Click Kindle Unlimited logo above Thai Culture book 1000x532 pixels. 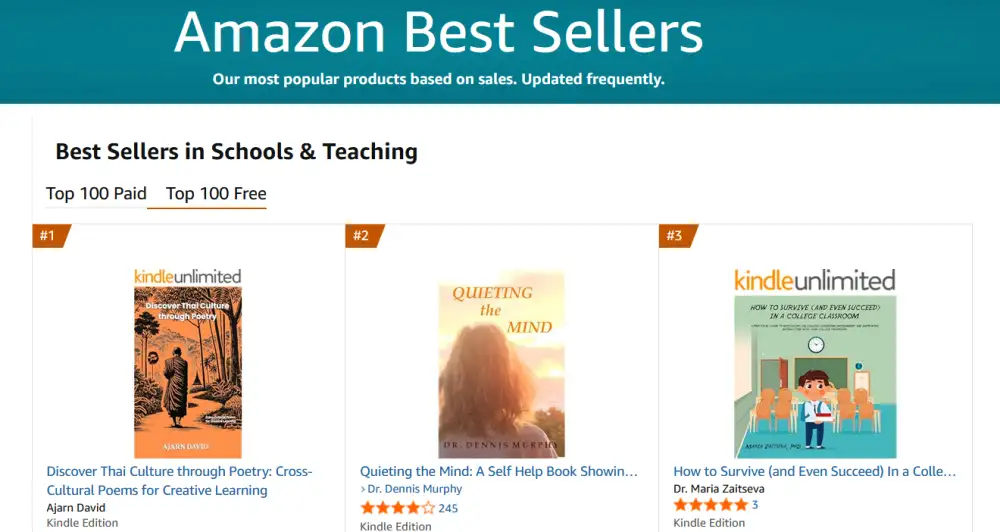coord(188,276)
